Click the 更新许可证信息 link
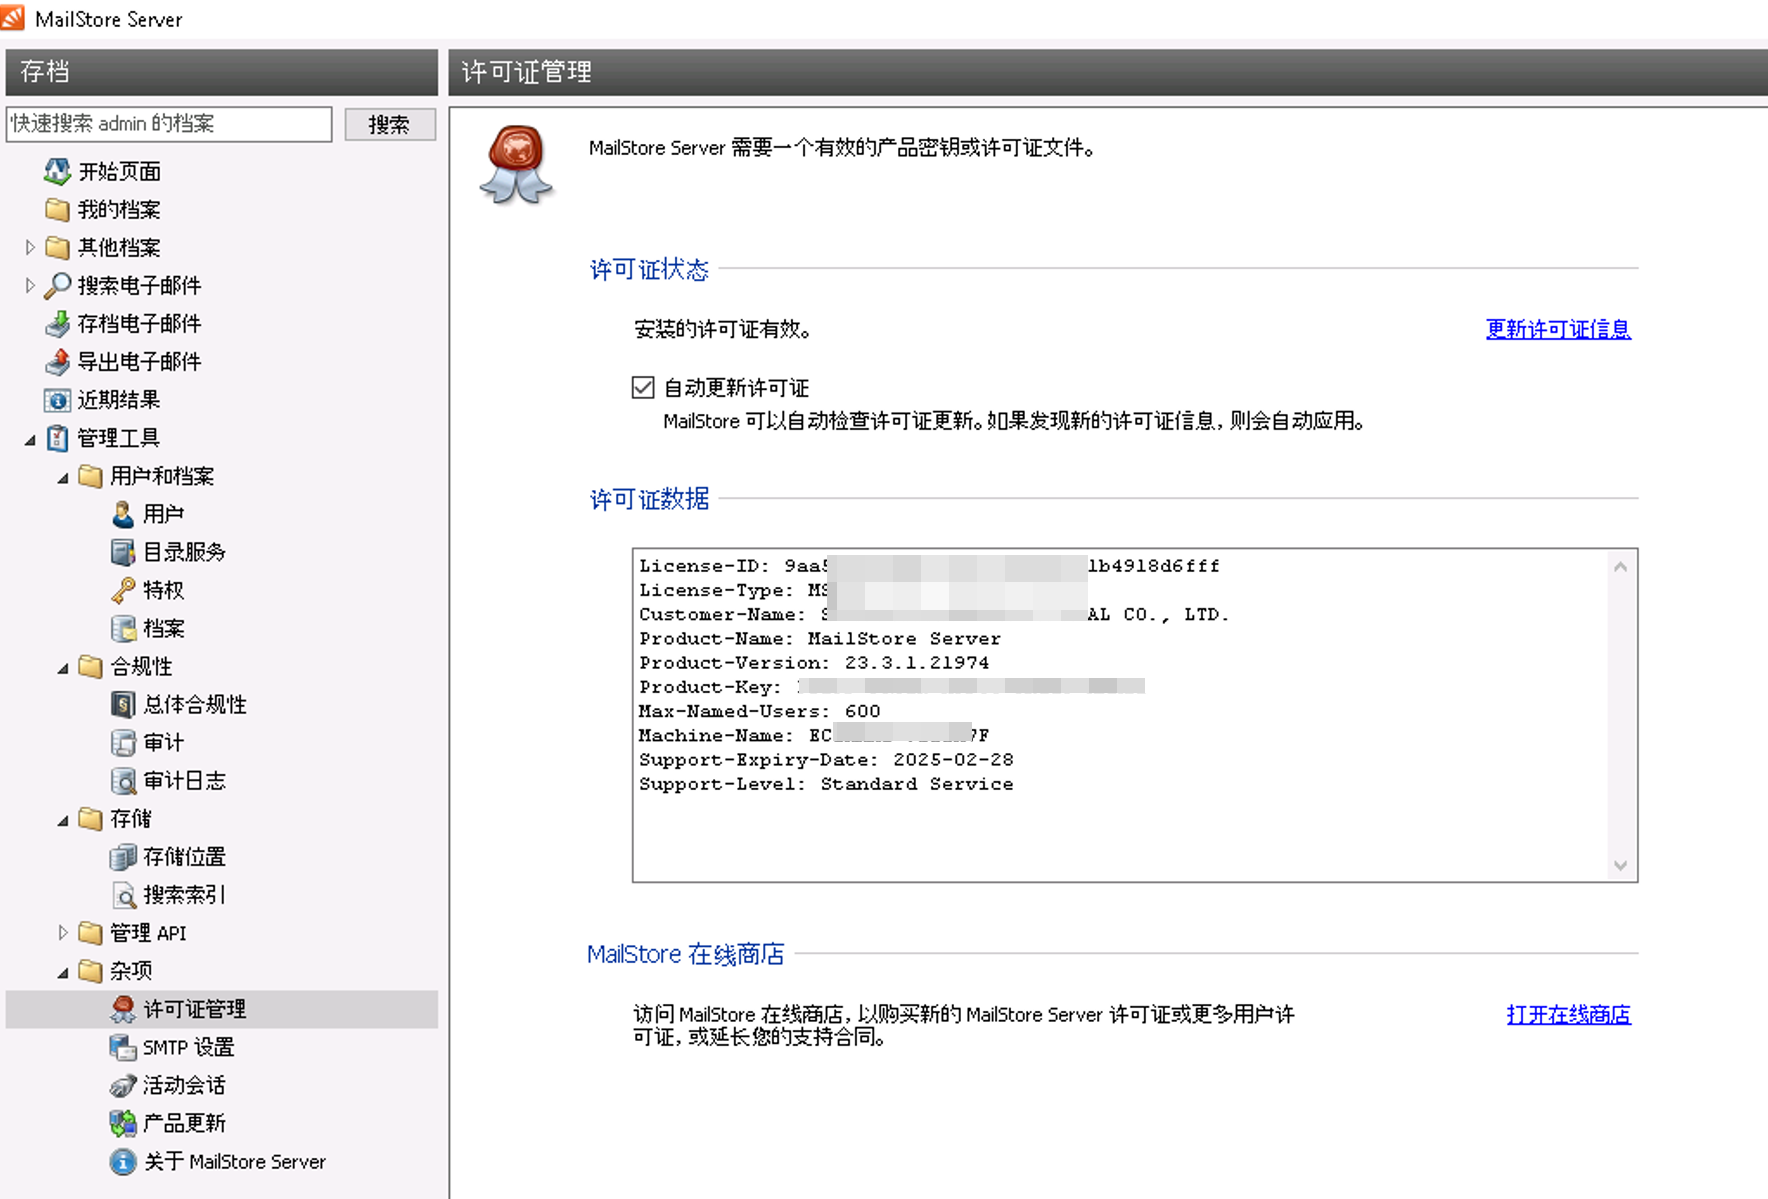 pos(1558,329)
